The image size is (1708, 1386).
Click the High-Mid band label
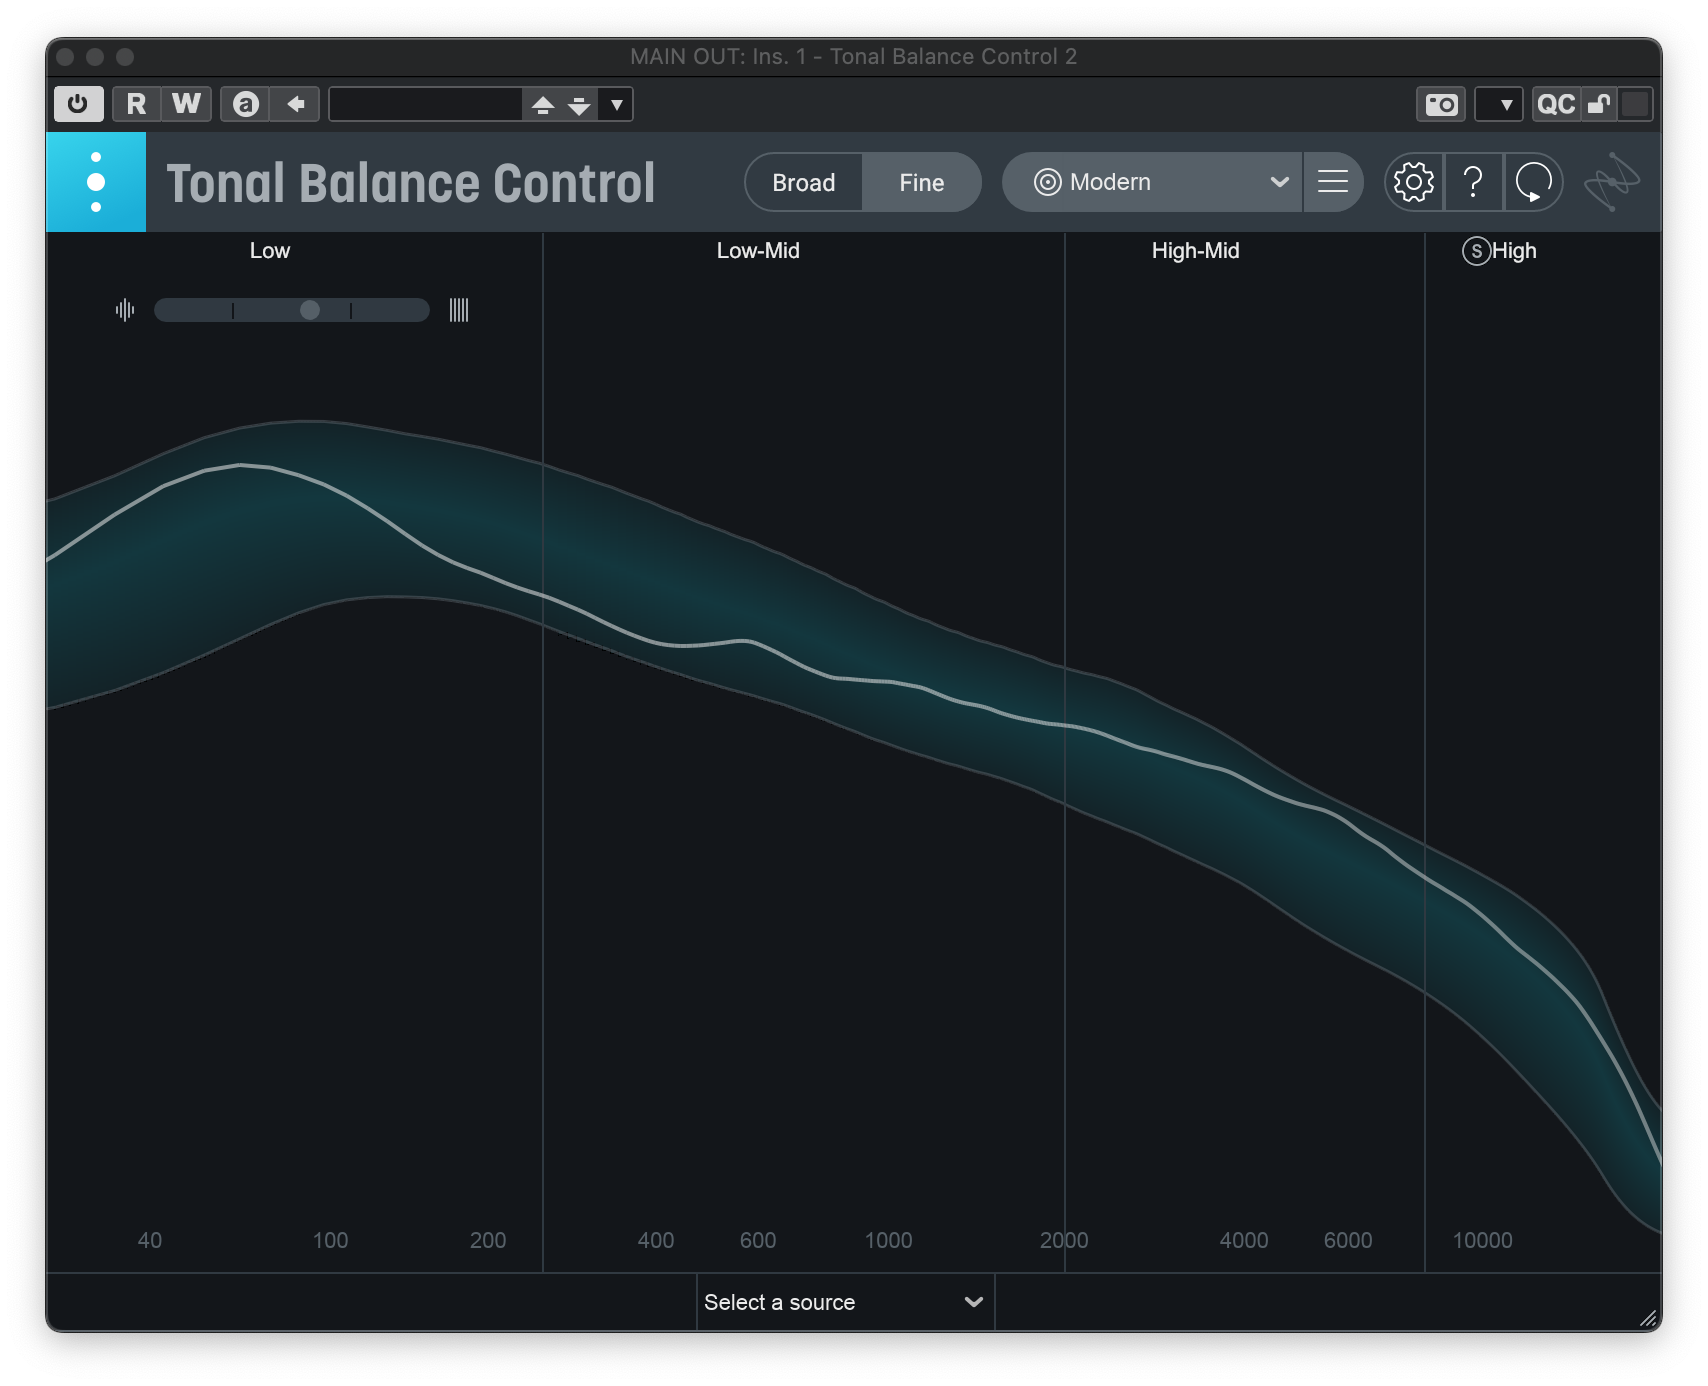click(1195, 251)
